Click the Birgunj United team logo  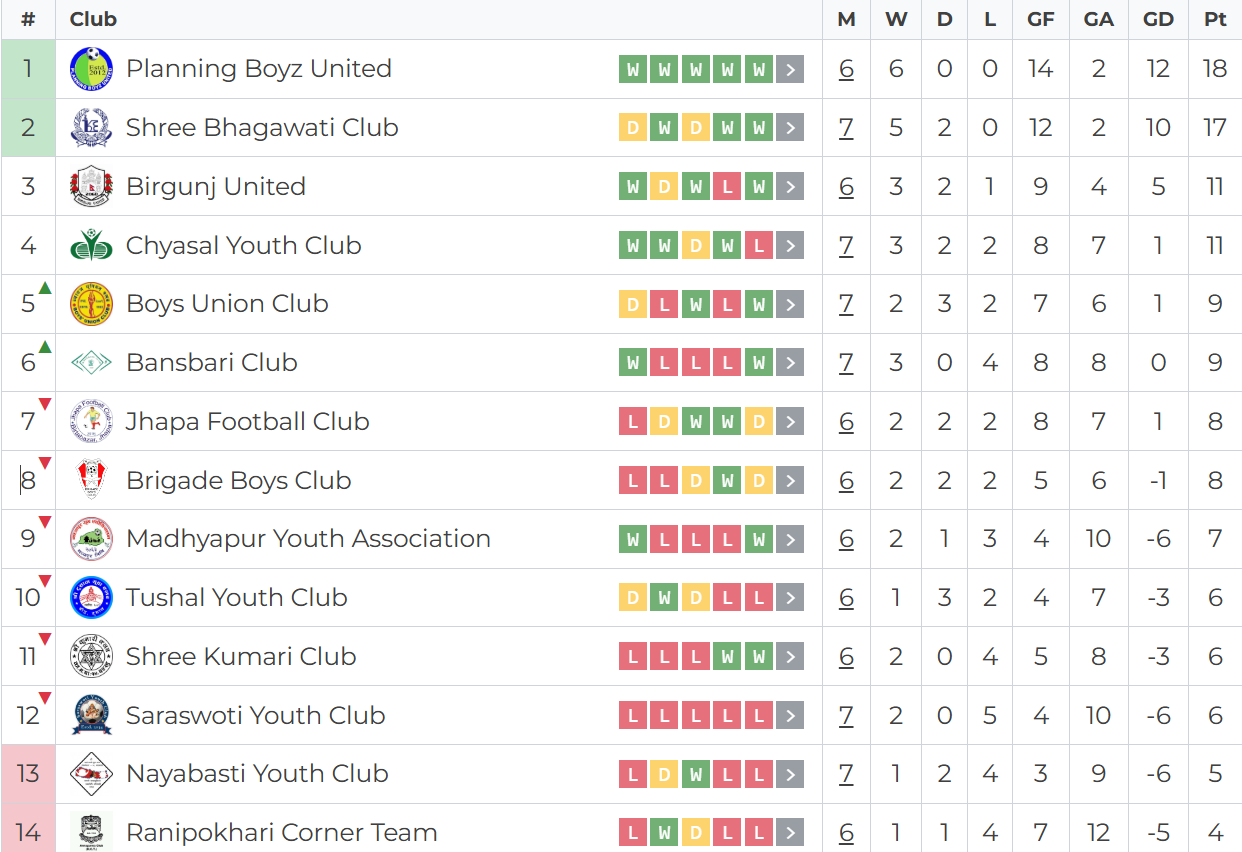[91, 187]
